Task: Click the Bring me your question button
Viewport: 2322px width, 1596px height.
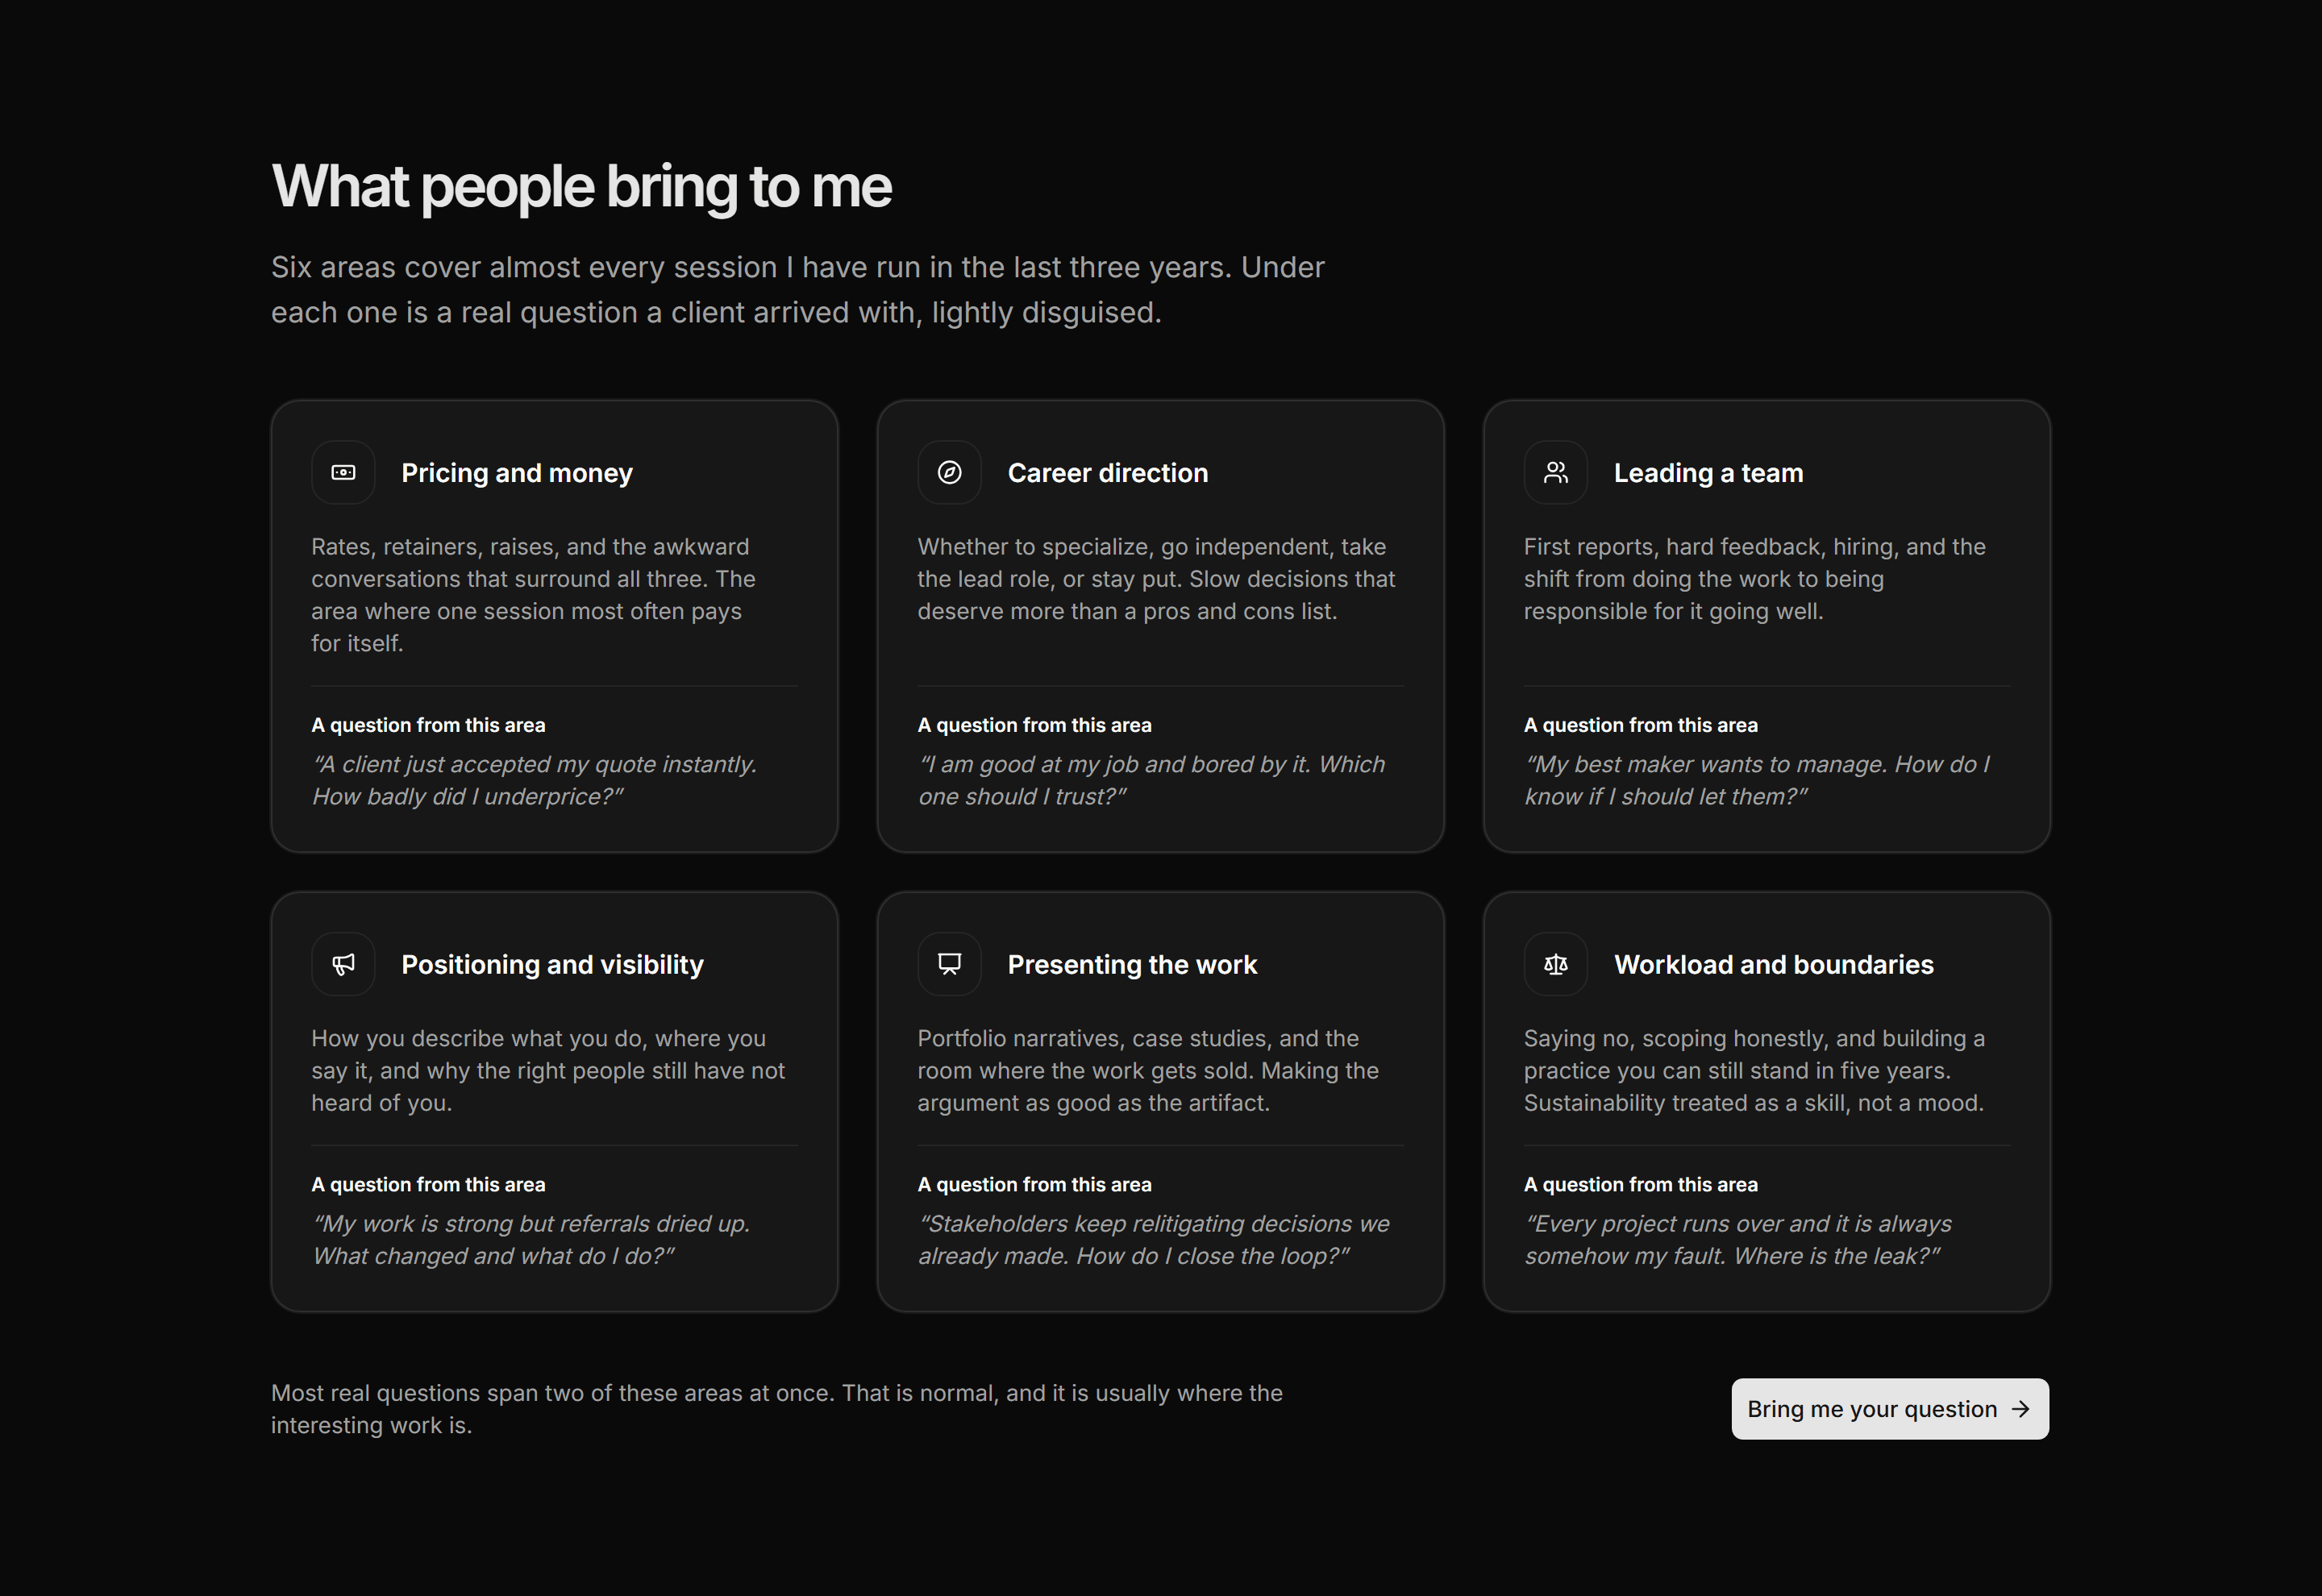Action: click(x=1890, y=1409)
